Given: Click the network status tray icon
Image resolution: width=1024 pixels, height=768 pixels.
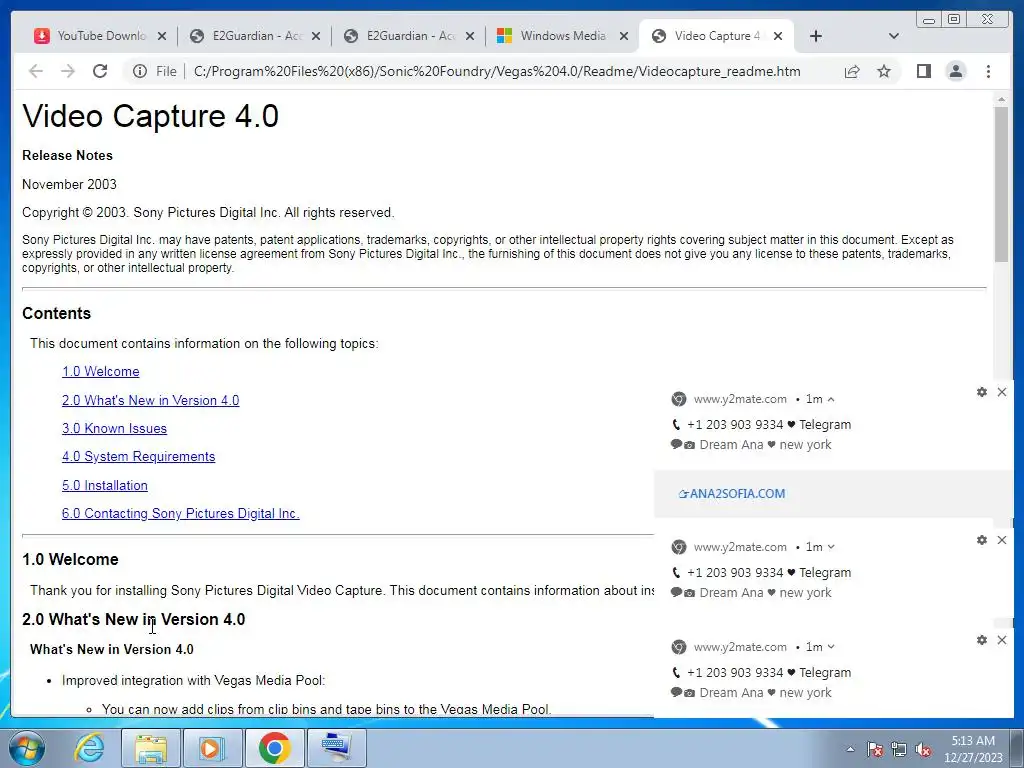Looking at the screenshot, I should 899,749.
